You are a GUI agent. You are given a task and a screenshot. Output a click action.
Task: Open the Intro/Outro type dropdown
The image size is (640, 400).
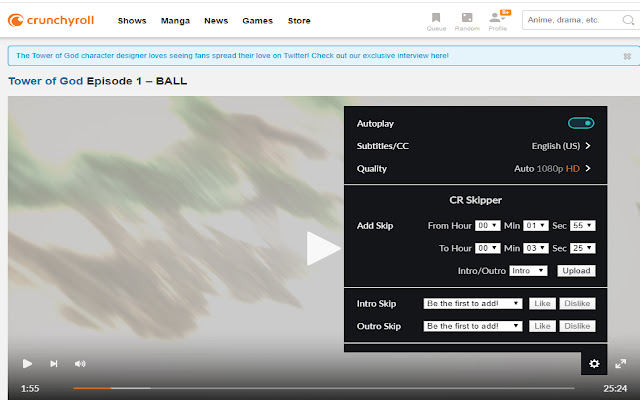click(x=528, y=271)
